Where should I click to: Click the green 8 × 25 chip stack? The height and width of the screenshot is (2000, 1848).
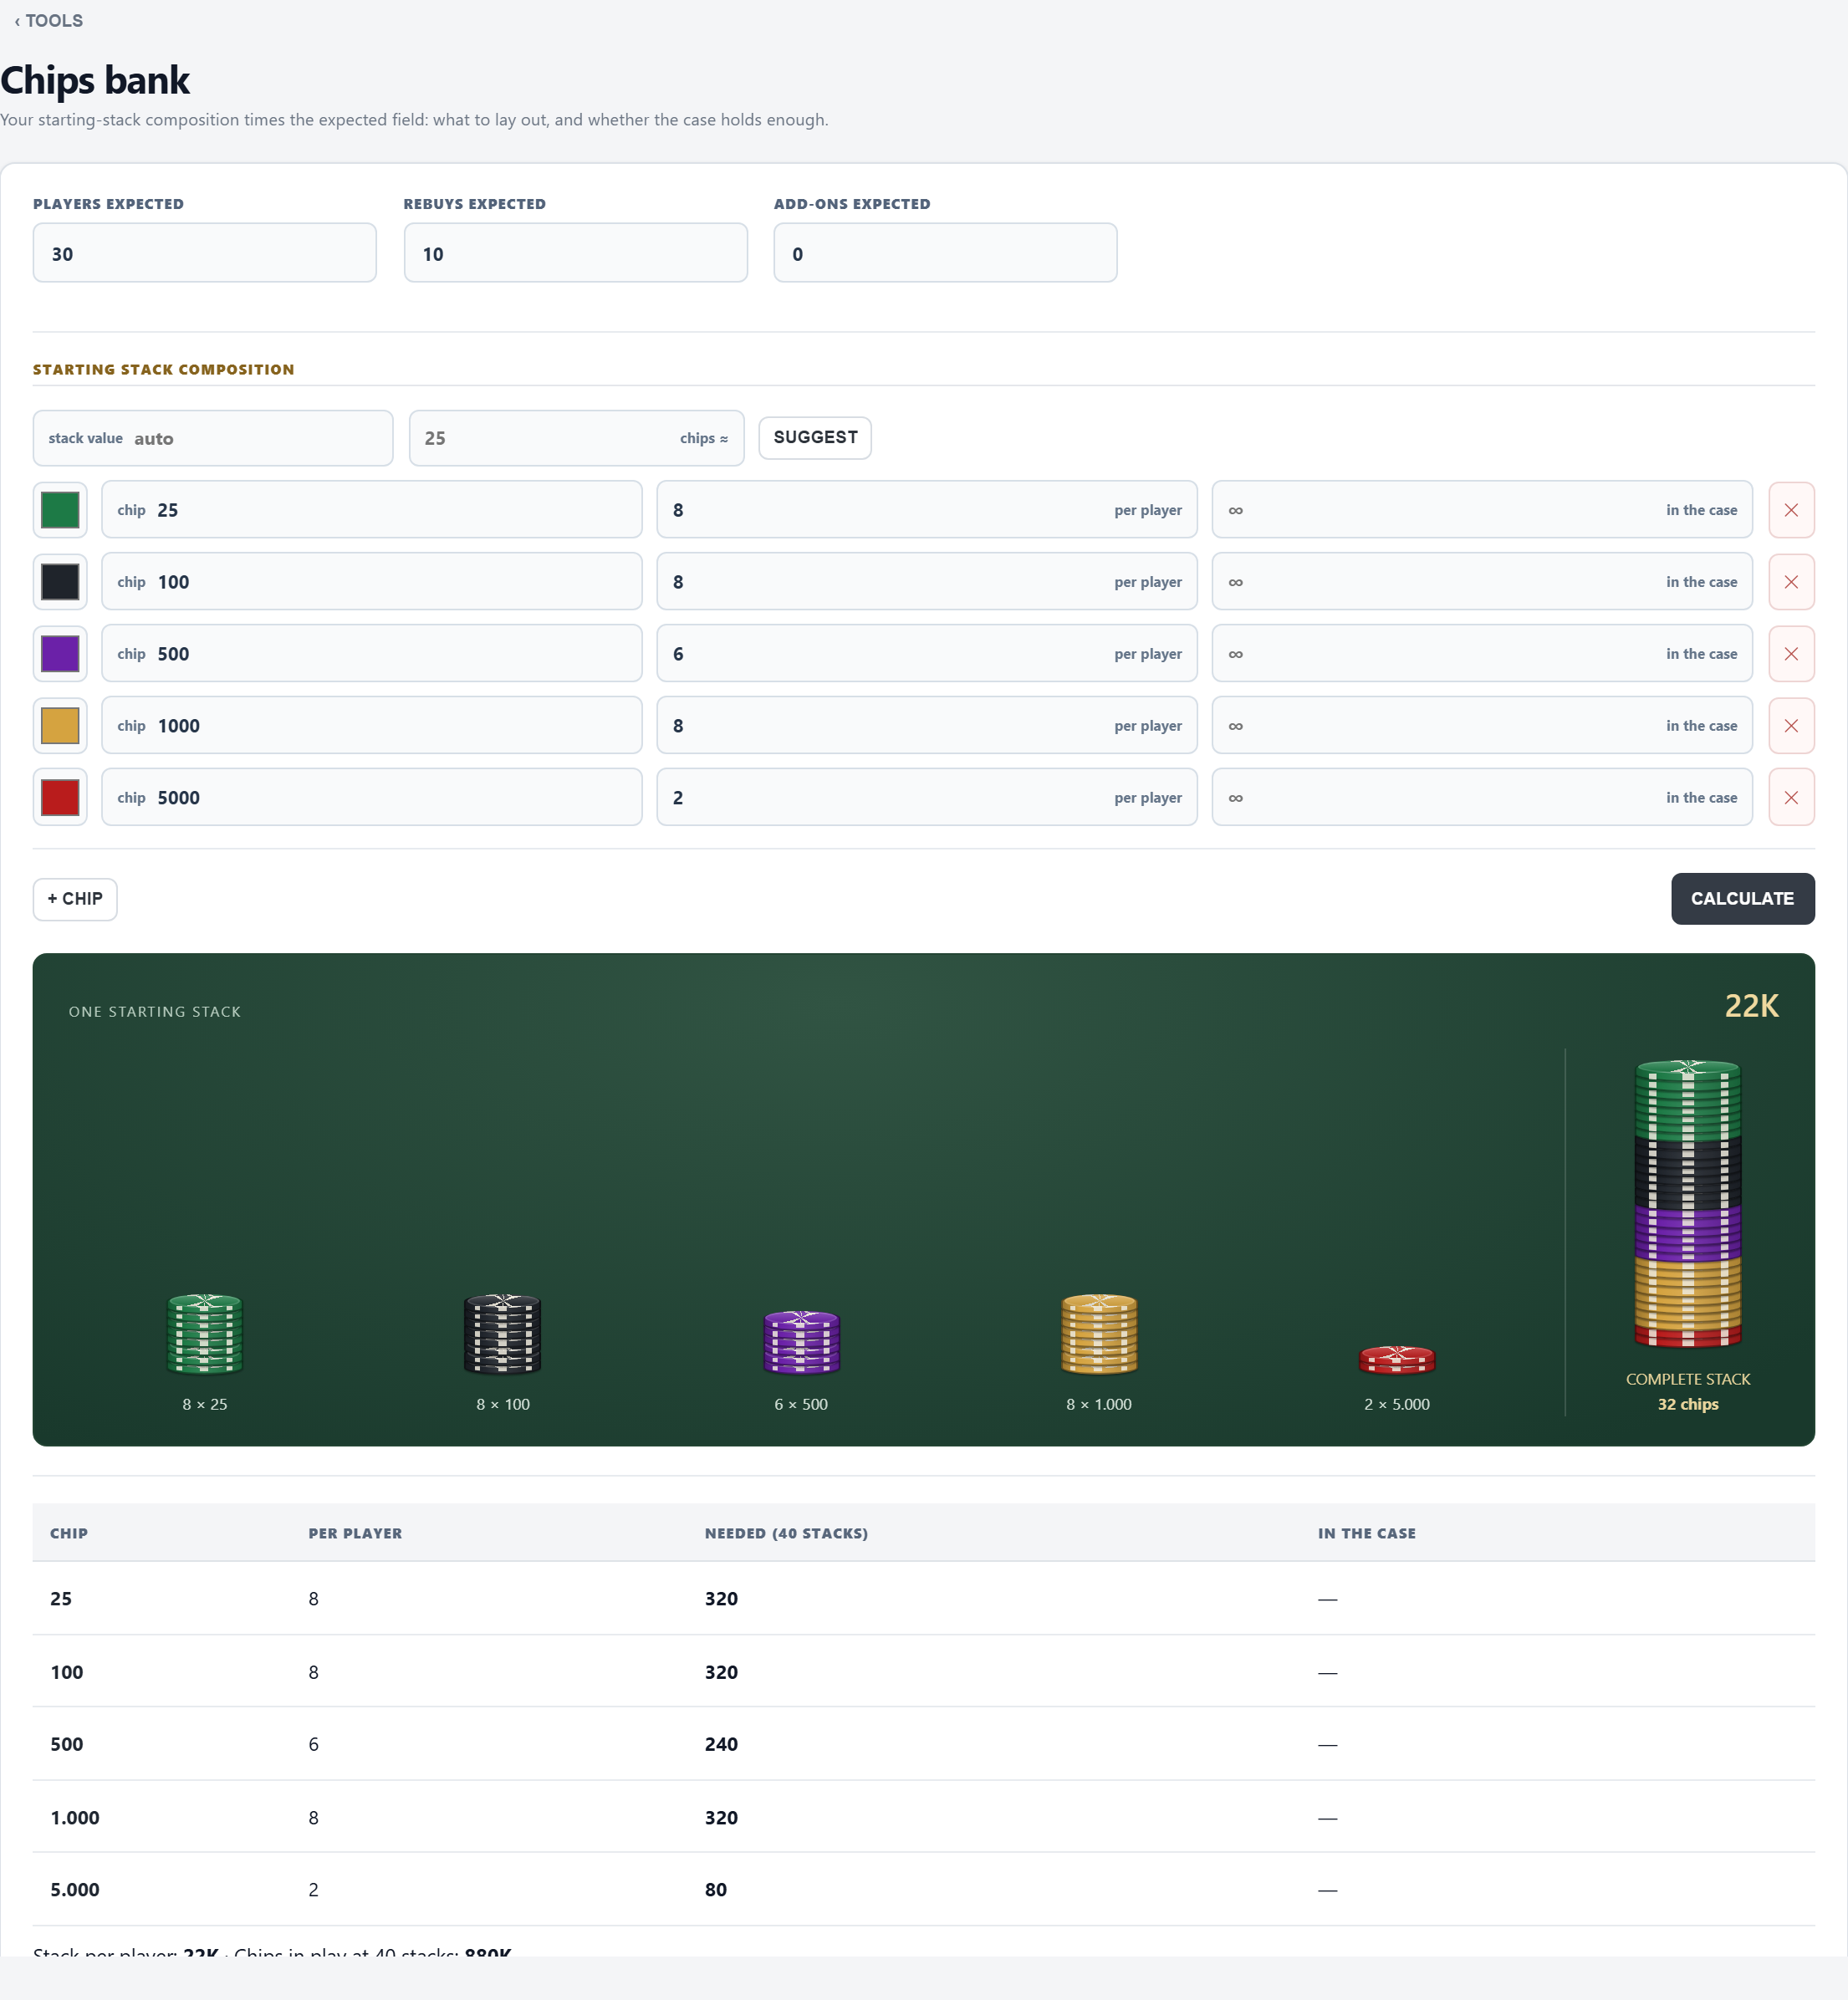[205, 1334]
